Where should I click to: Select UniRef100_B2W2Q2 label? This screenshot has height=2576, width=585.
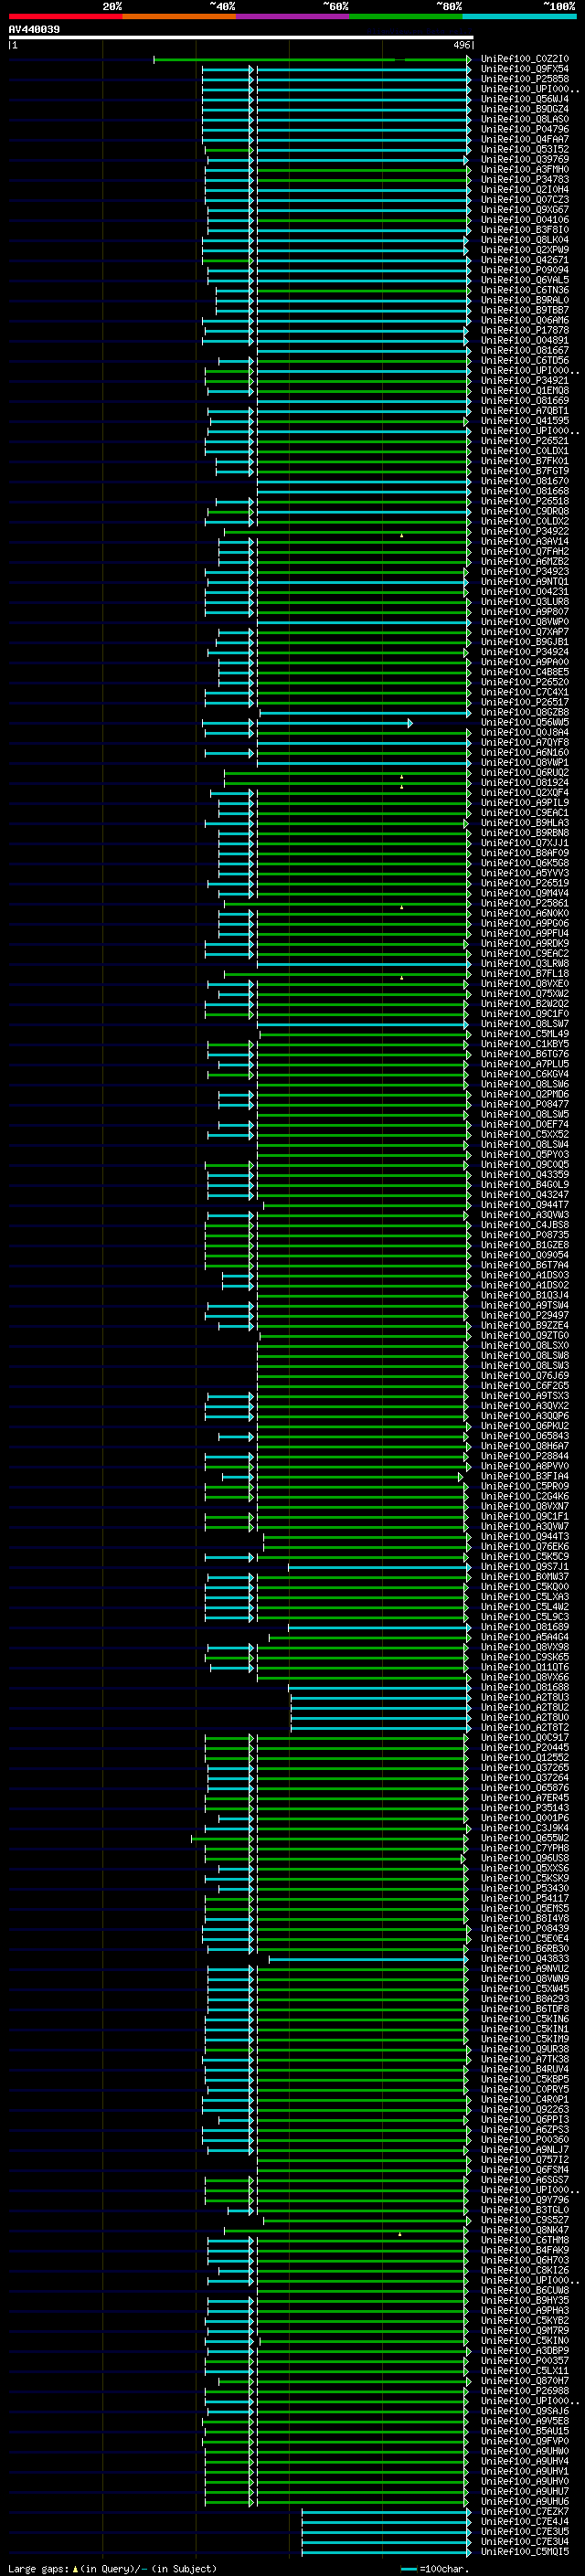[525, 1004]
